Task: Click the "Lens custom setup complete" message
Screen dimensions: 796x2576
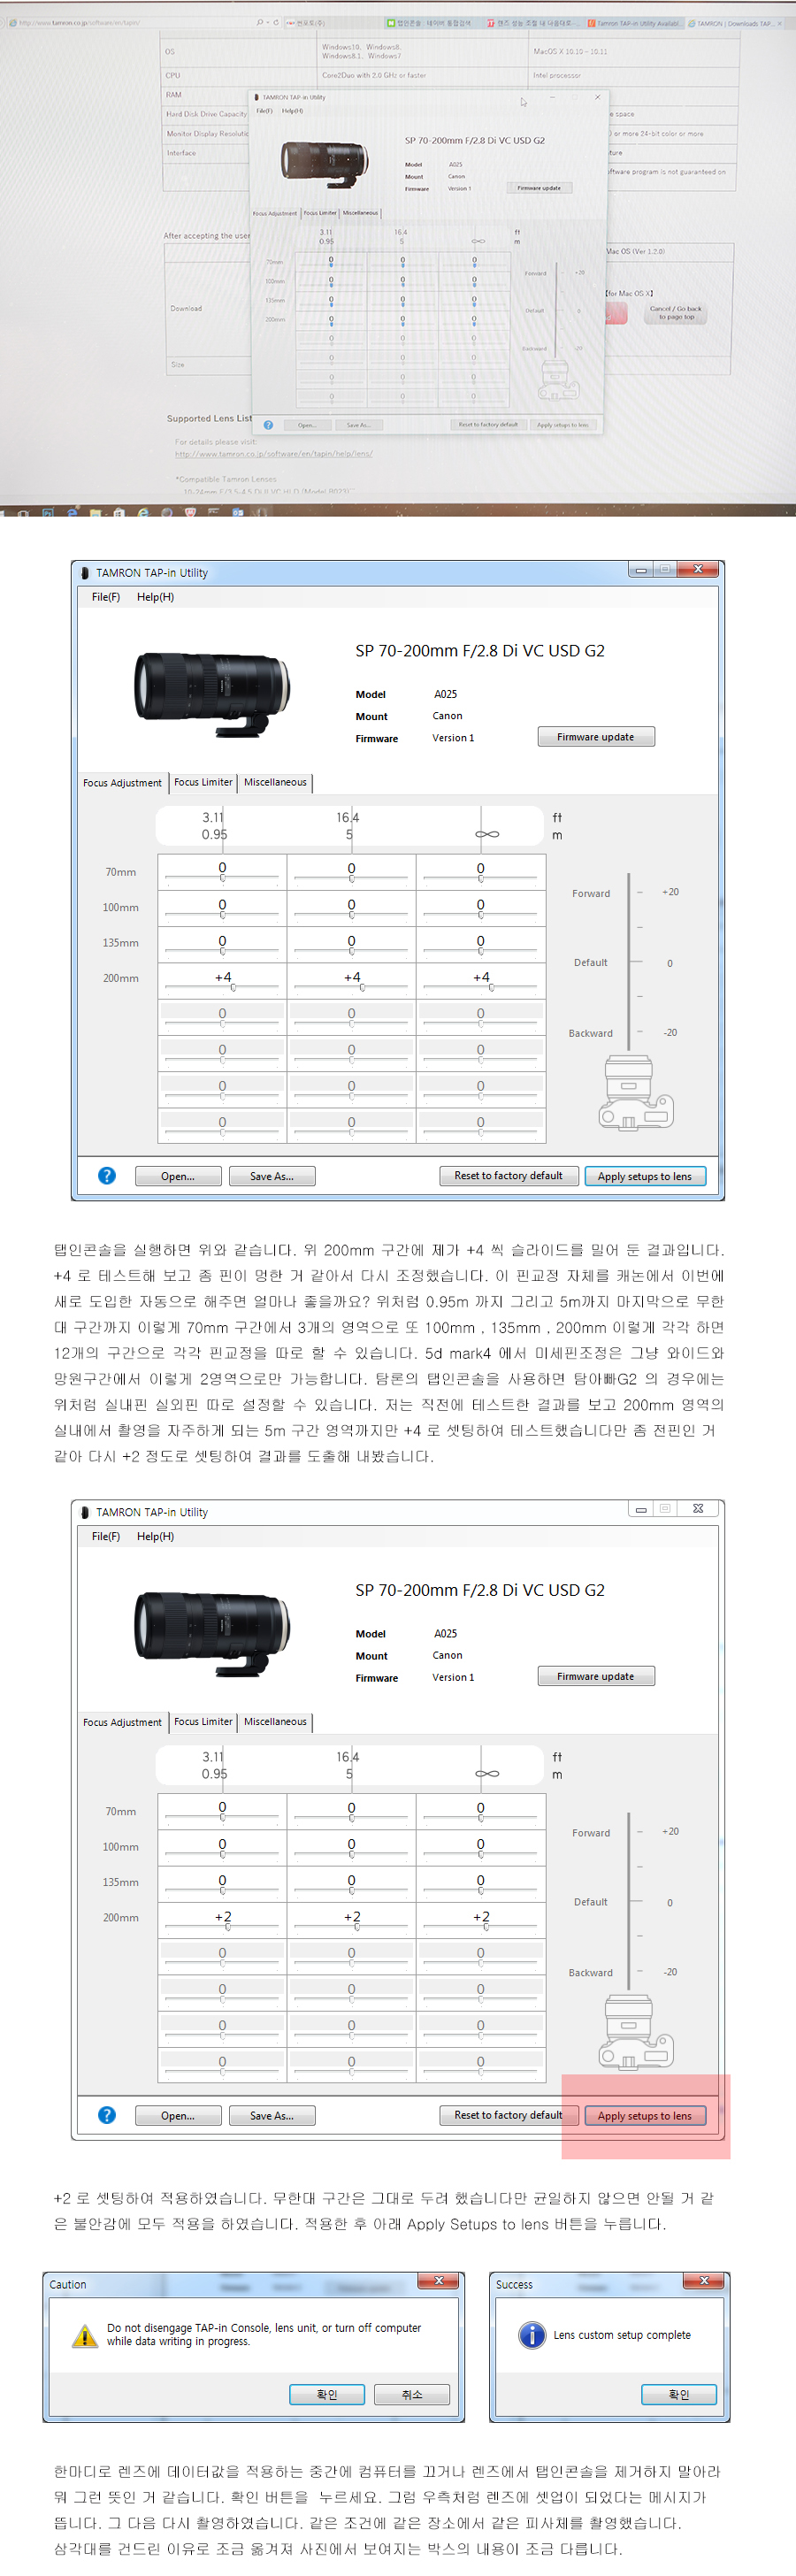Action: click(x=622, y=2335)
